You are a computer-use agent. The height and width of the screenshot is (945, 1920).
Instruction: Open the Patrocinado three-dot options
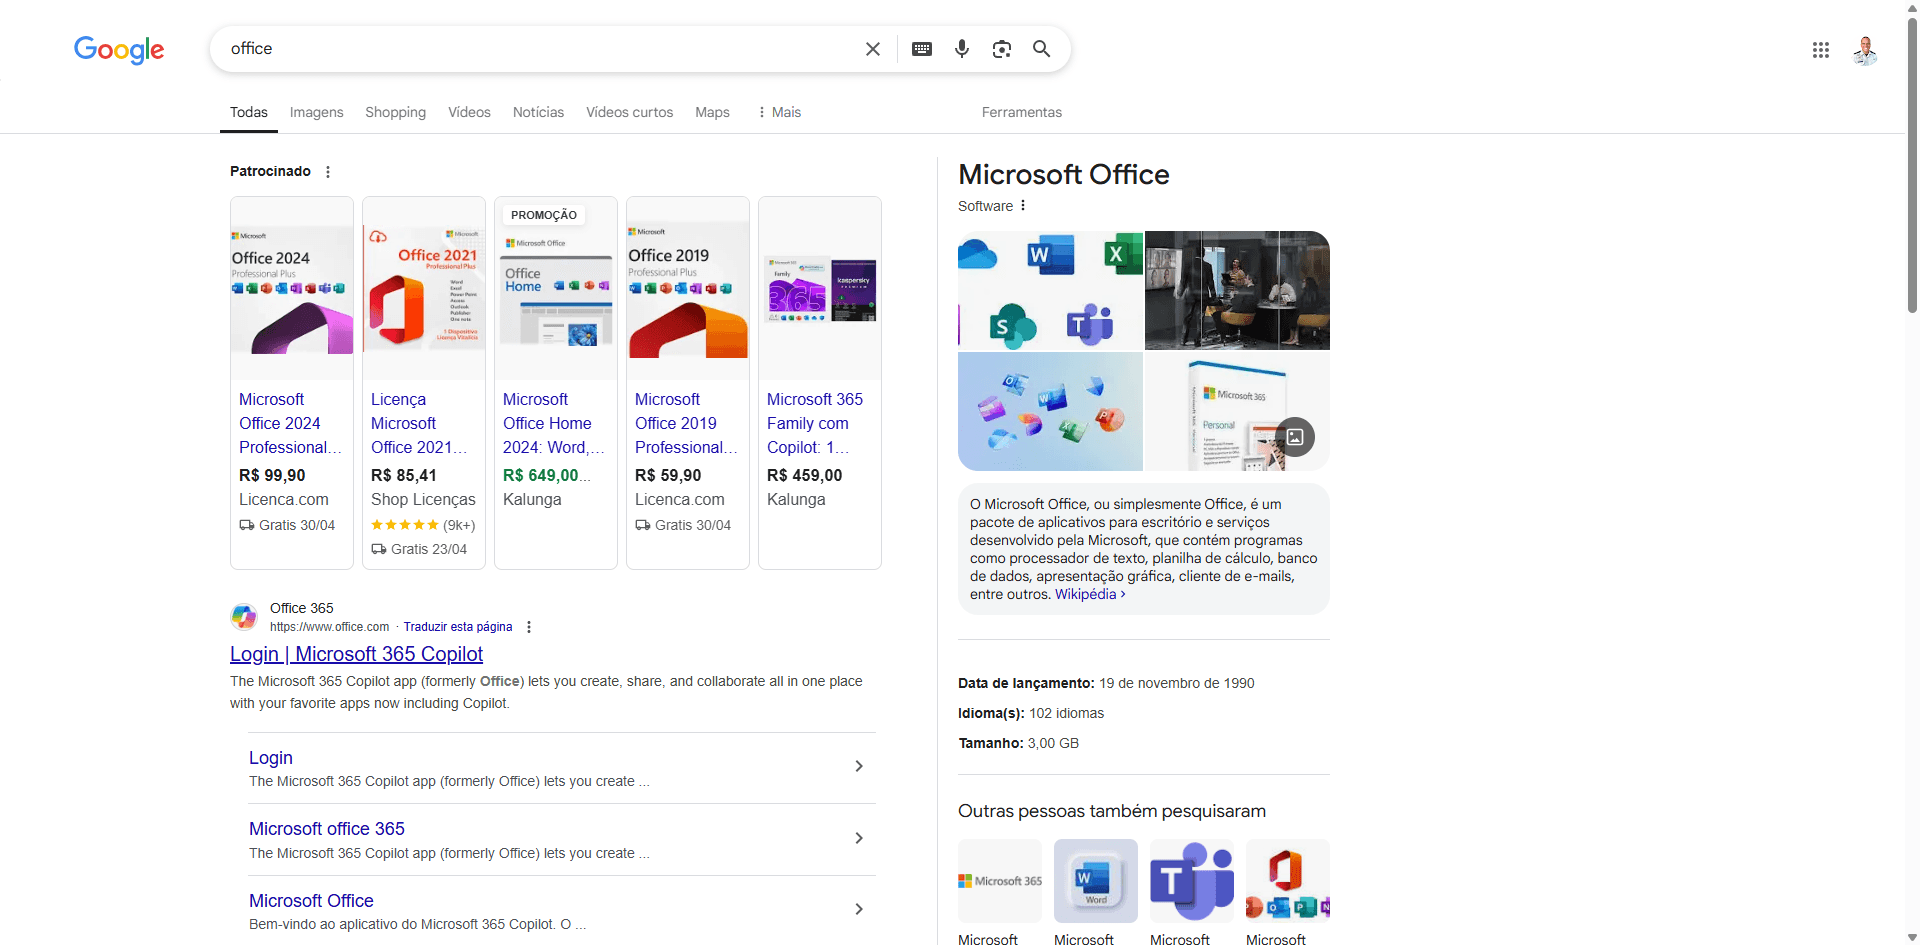tap(328, 172)
